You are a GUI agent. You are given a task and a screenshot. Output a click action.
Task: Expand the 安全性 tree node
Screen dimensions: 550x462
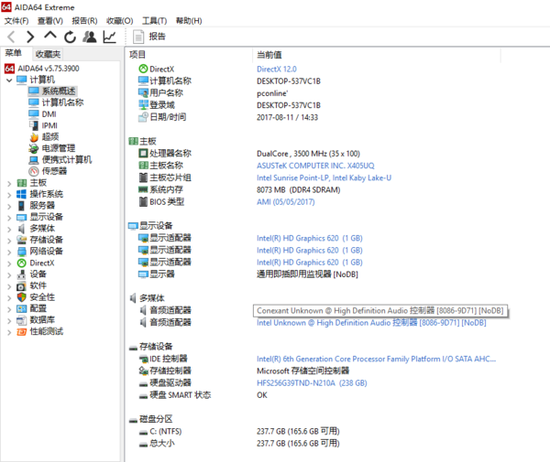[9, 298]
